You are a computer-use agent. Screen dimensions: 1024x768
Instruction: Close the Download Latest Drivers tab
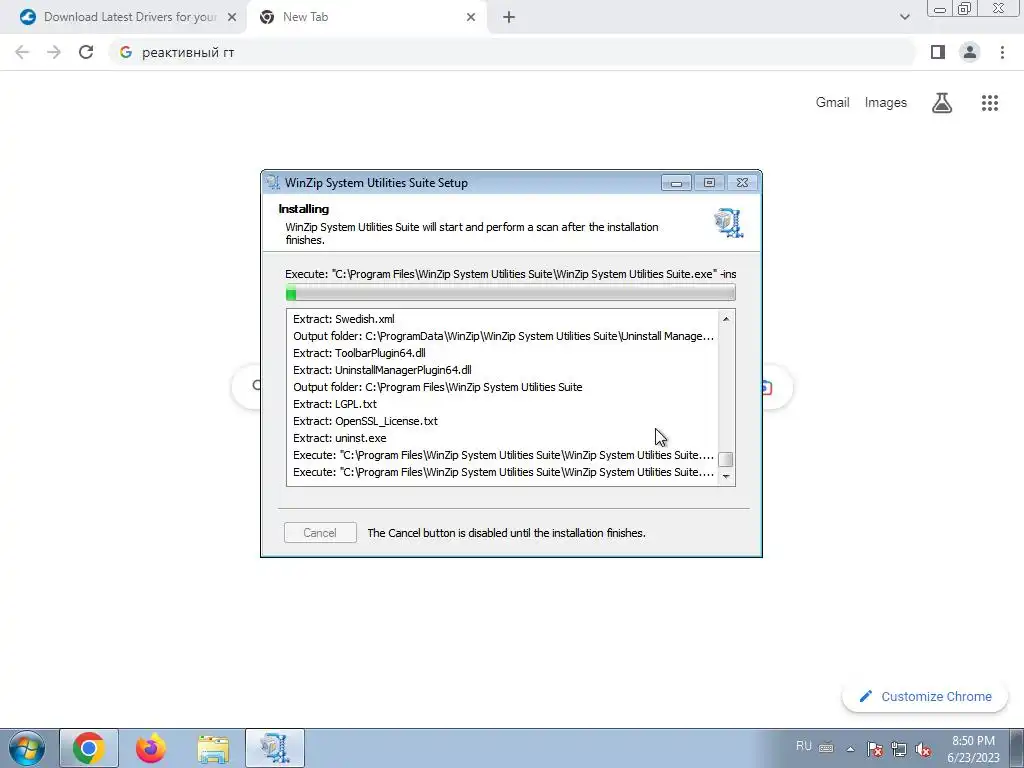coord(232,18)
